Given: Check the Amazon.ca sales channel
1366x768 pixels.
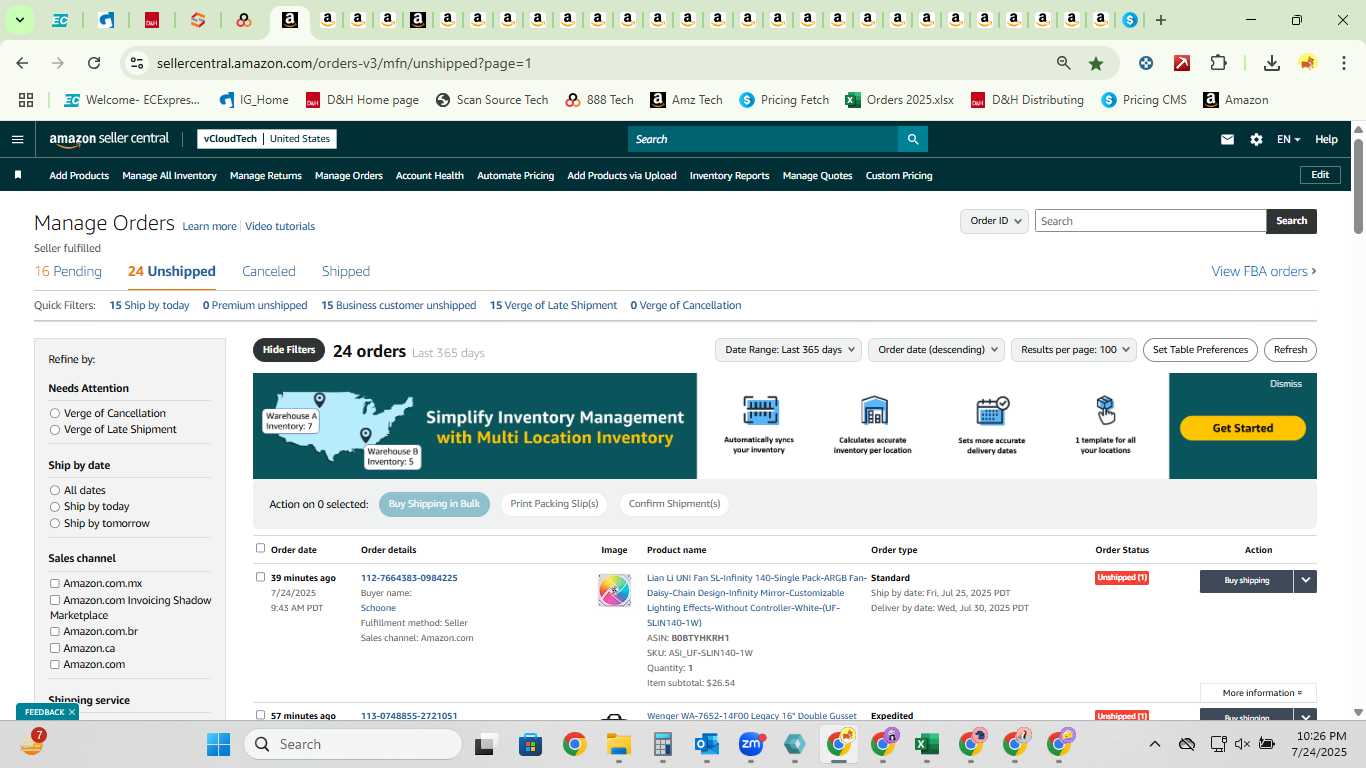Looking at the screenshot, I should [x=55, y=648].
